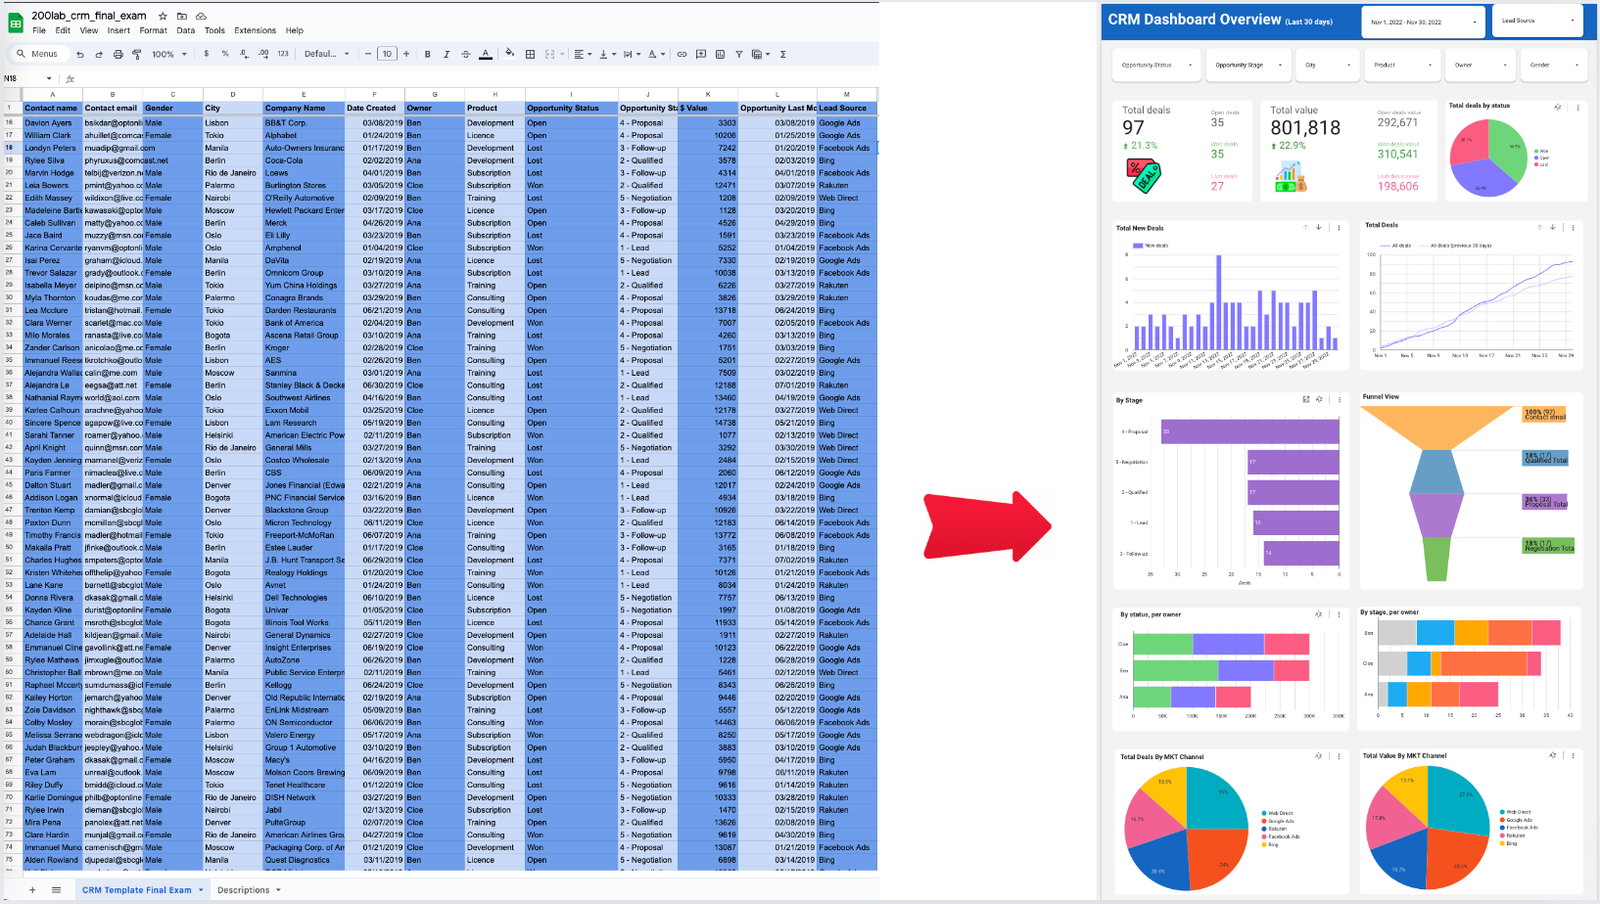Activate the paint format roller icon
Viewport: 1600px width, 904px height.
136,54
